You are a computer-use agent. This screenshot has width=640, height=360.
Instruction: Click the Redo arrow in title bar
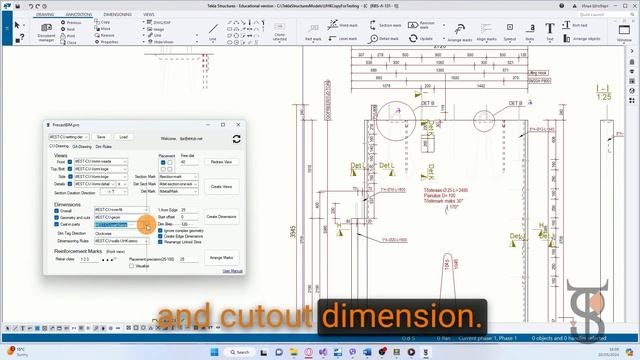tap(38, 6)
